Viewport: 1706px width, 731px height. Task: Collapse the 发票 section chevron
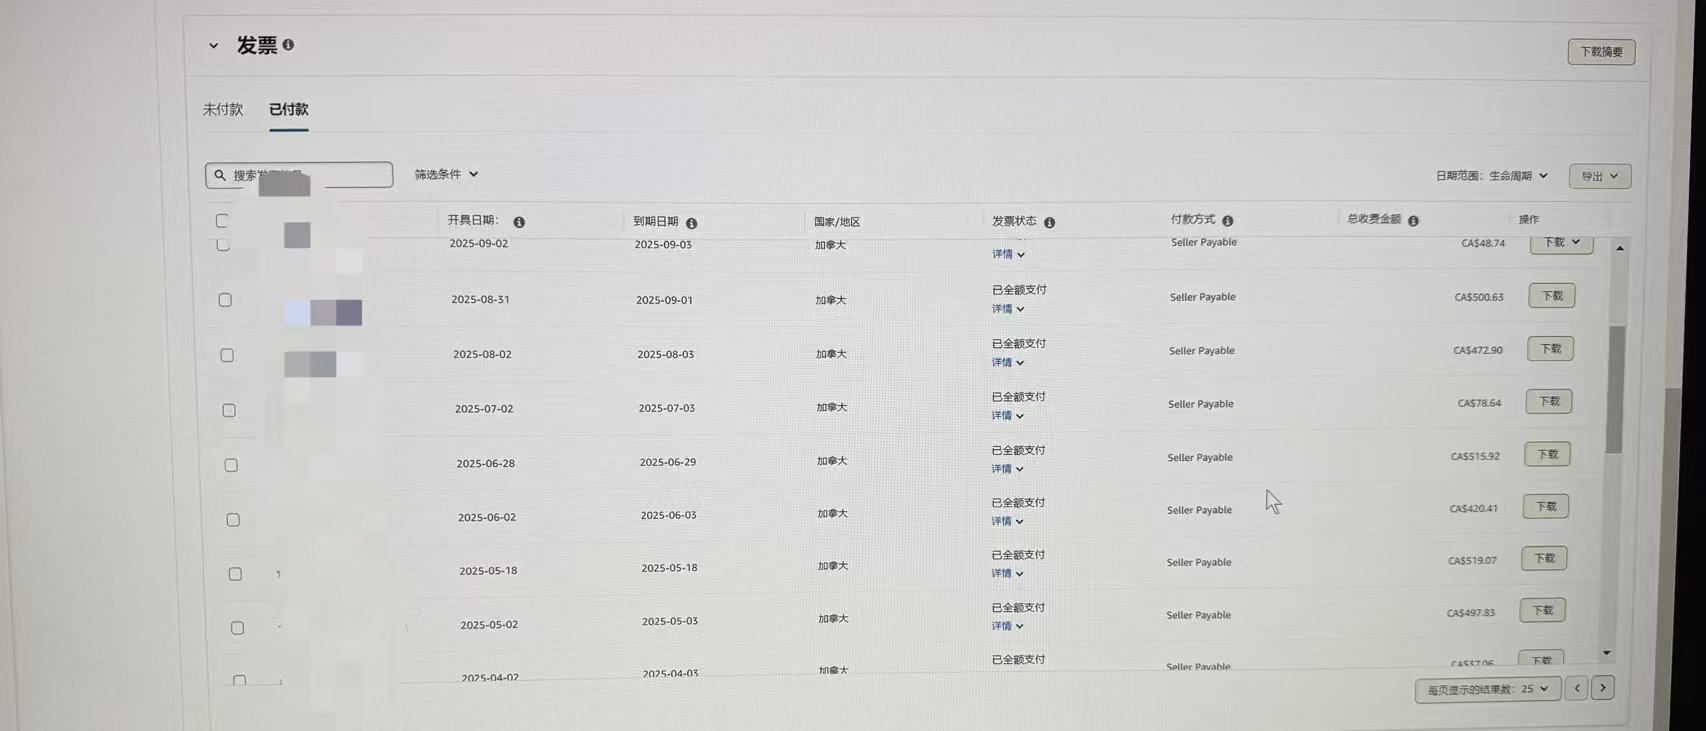click(x=213, y=46)
